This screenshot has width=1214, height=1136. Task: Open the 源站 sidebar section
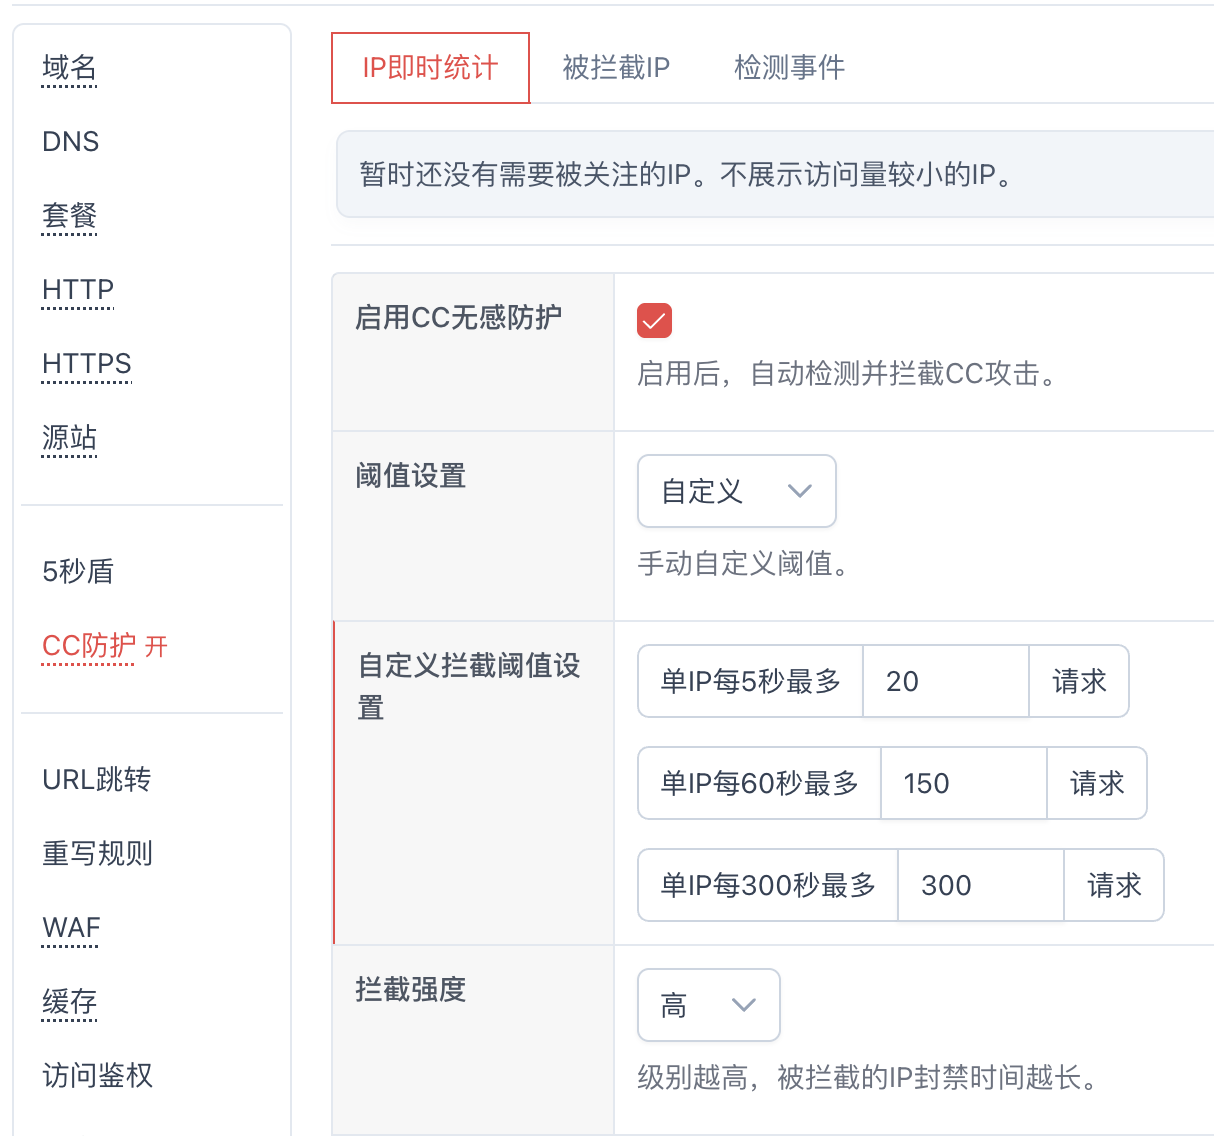pos(69,438)
